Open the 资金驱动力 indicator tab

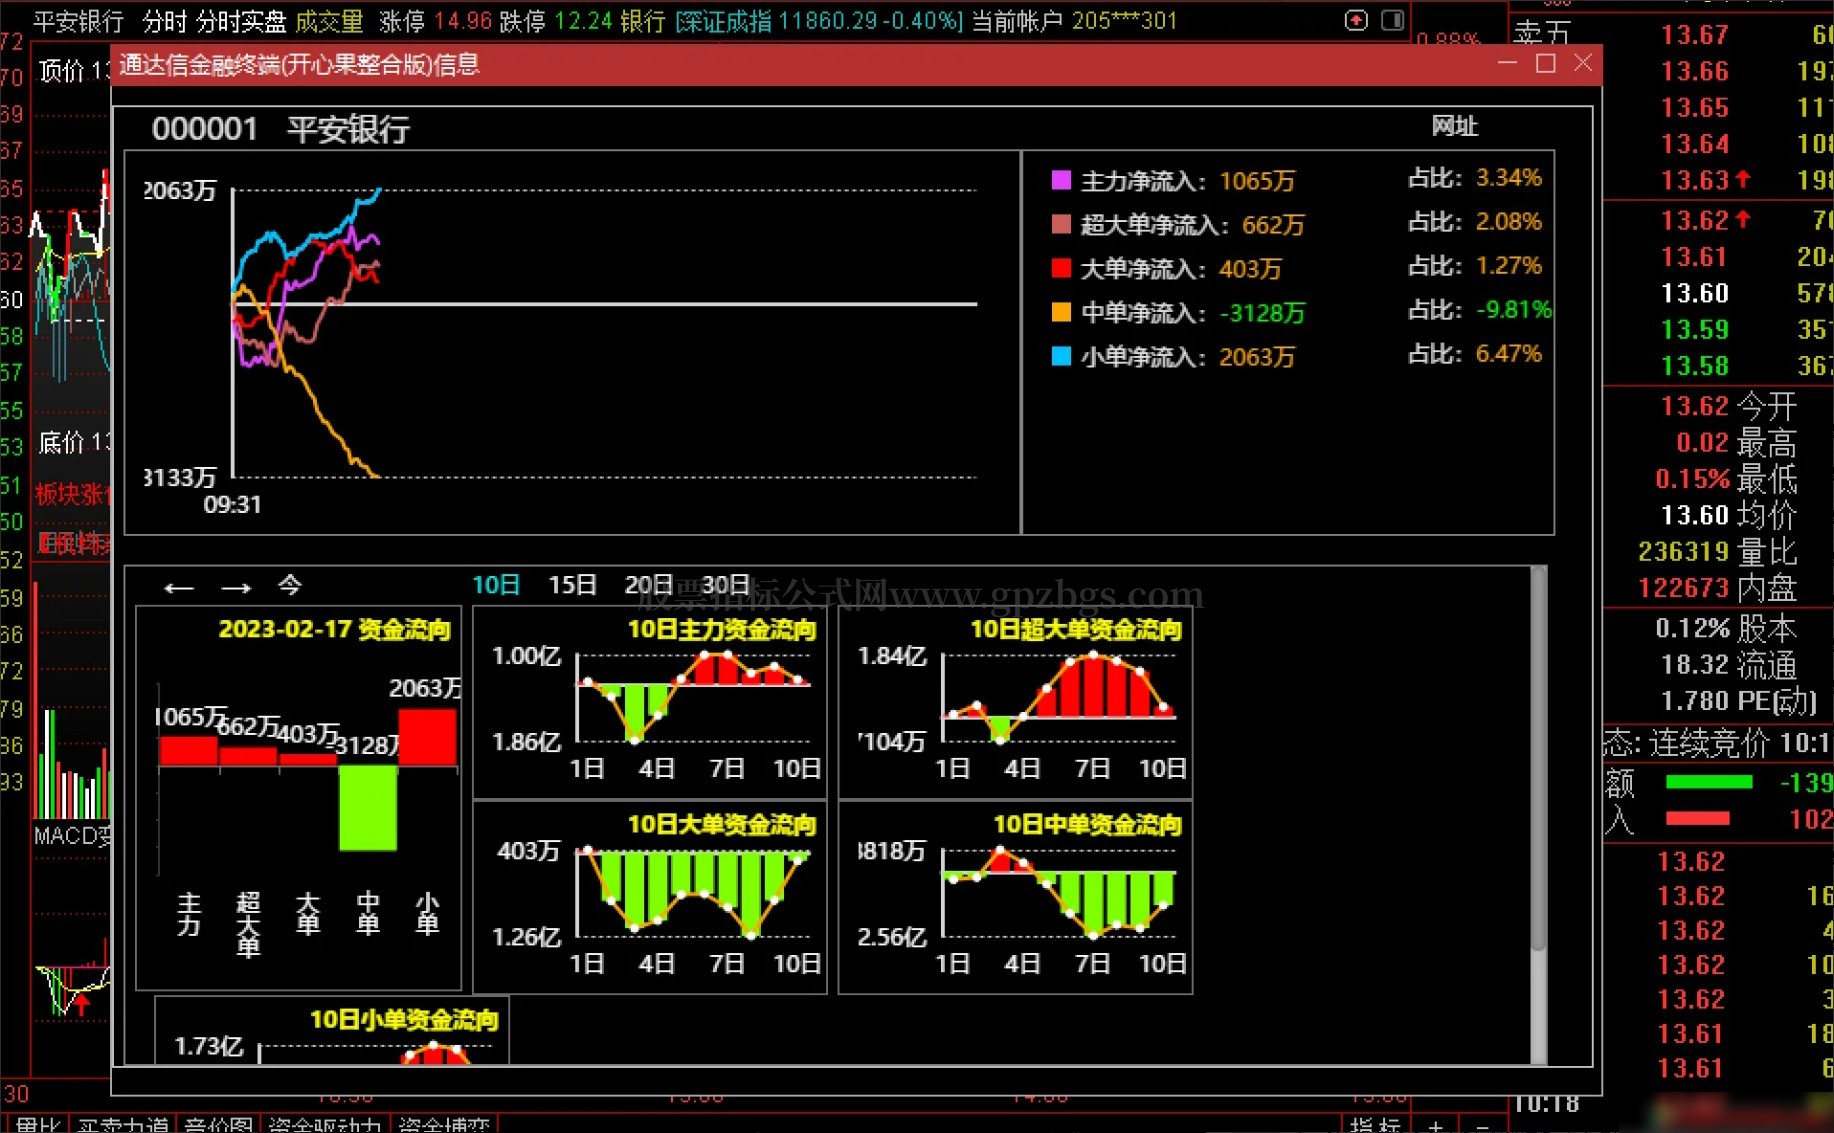point(325,1125)
